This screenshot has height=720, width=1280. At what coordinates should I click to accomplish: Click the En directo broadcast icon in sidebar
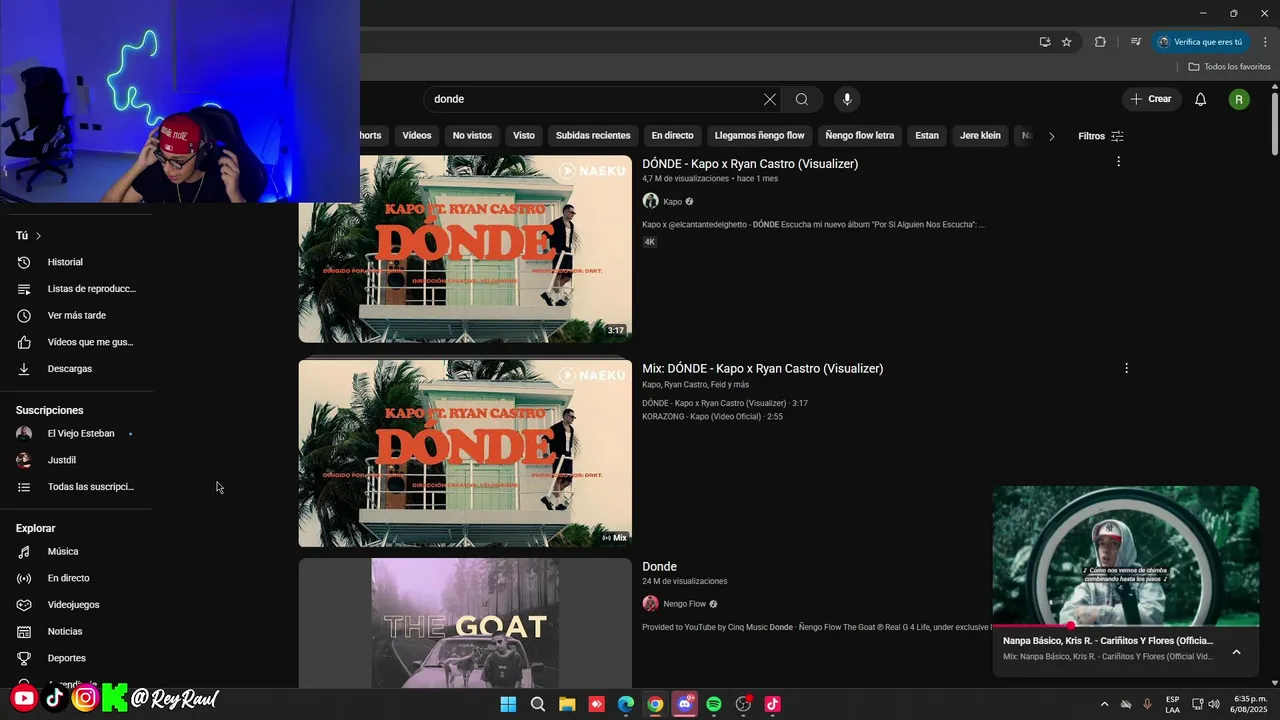click(x=24, y=578)
